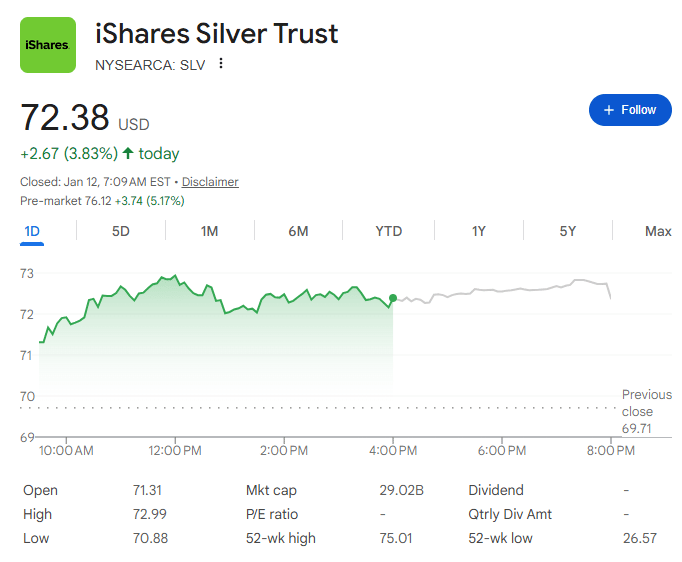This screenshot has width=682, height=562.
Task: Click the green iShares logo
Action: tap(48, 45)
